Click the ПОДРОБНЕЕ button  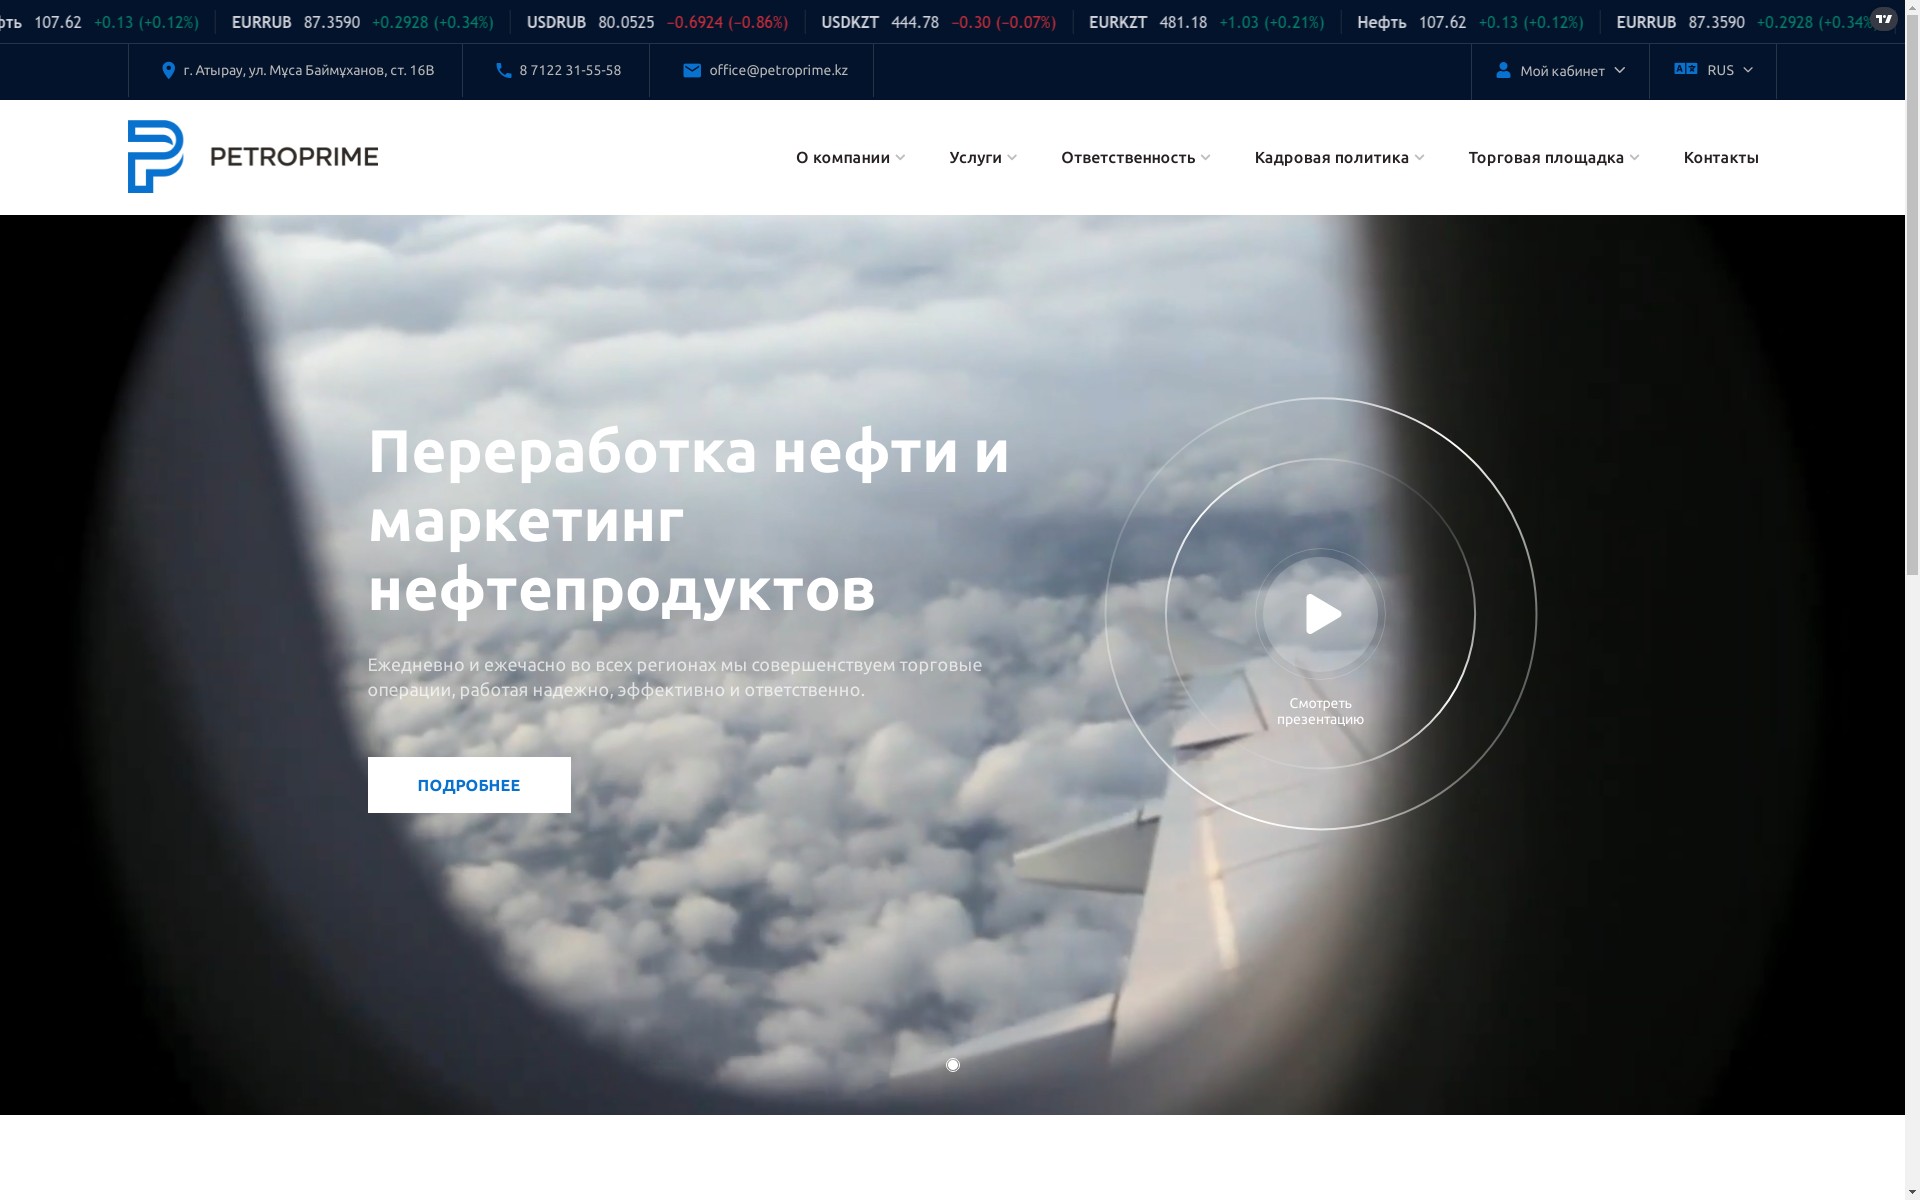point(468,785)
